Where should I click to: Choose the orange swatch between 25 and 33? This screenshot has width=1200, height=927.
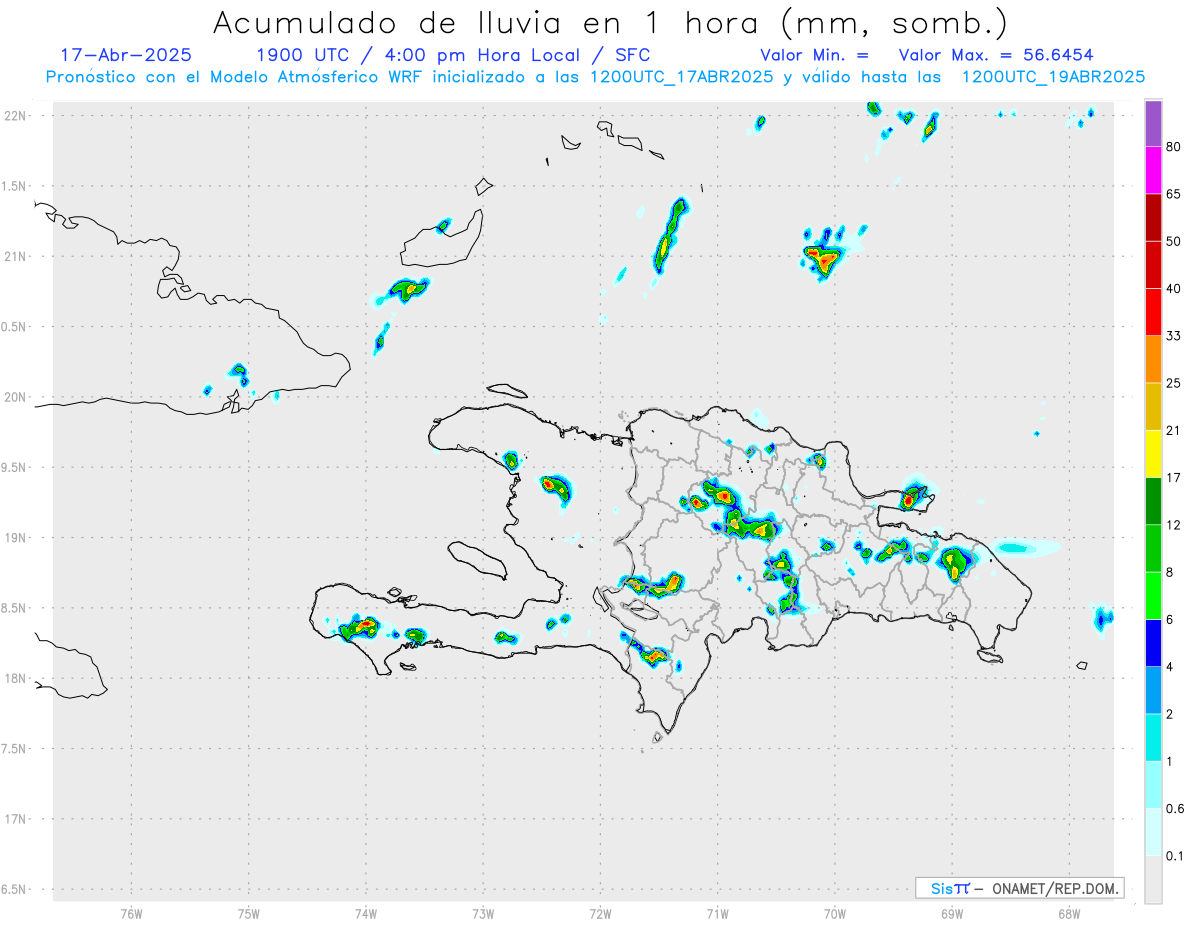pos(1153,359)
